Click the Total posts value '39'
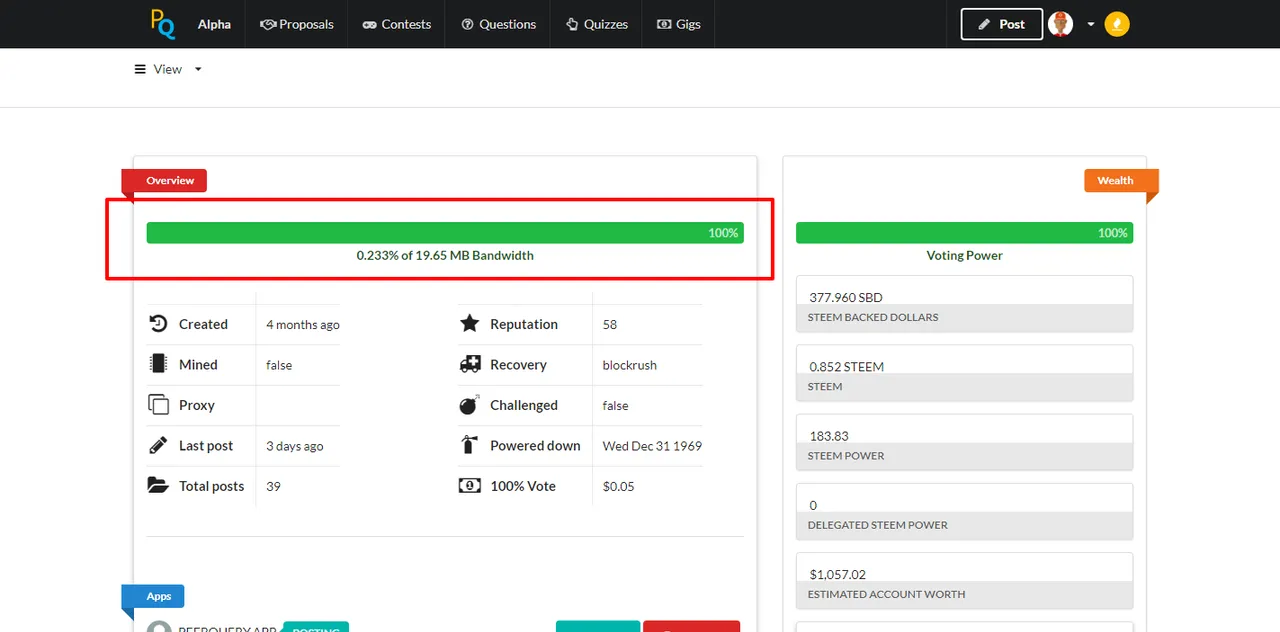 (x=273, y=486)
